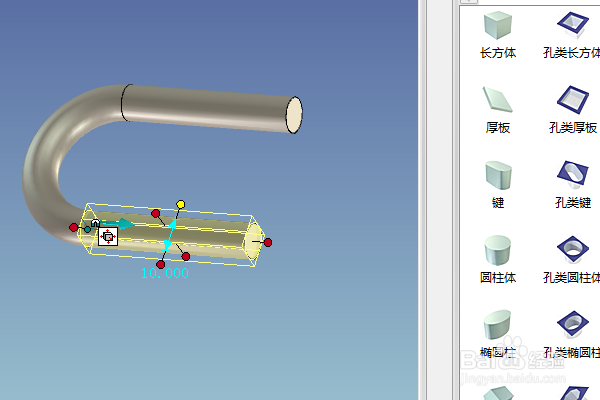
Task: Click the cream end face of upper pipe
Action: point(294,115)
